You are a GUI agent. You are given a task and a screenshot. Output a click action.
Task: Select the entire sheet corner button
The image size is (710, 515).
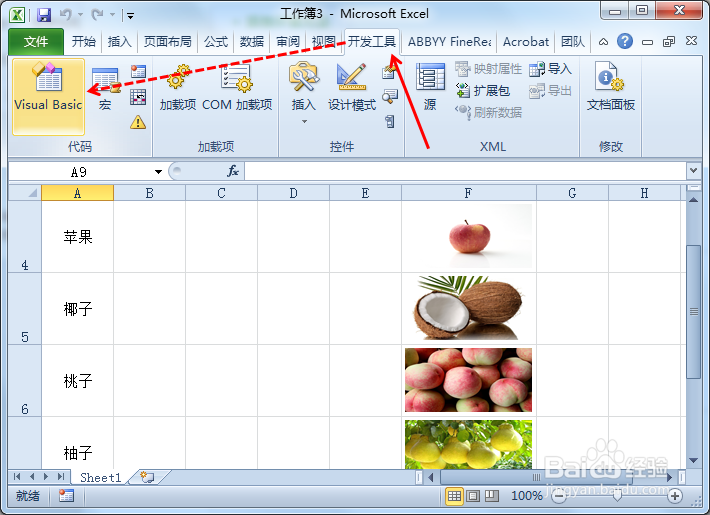tap(25, 193)
